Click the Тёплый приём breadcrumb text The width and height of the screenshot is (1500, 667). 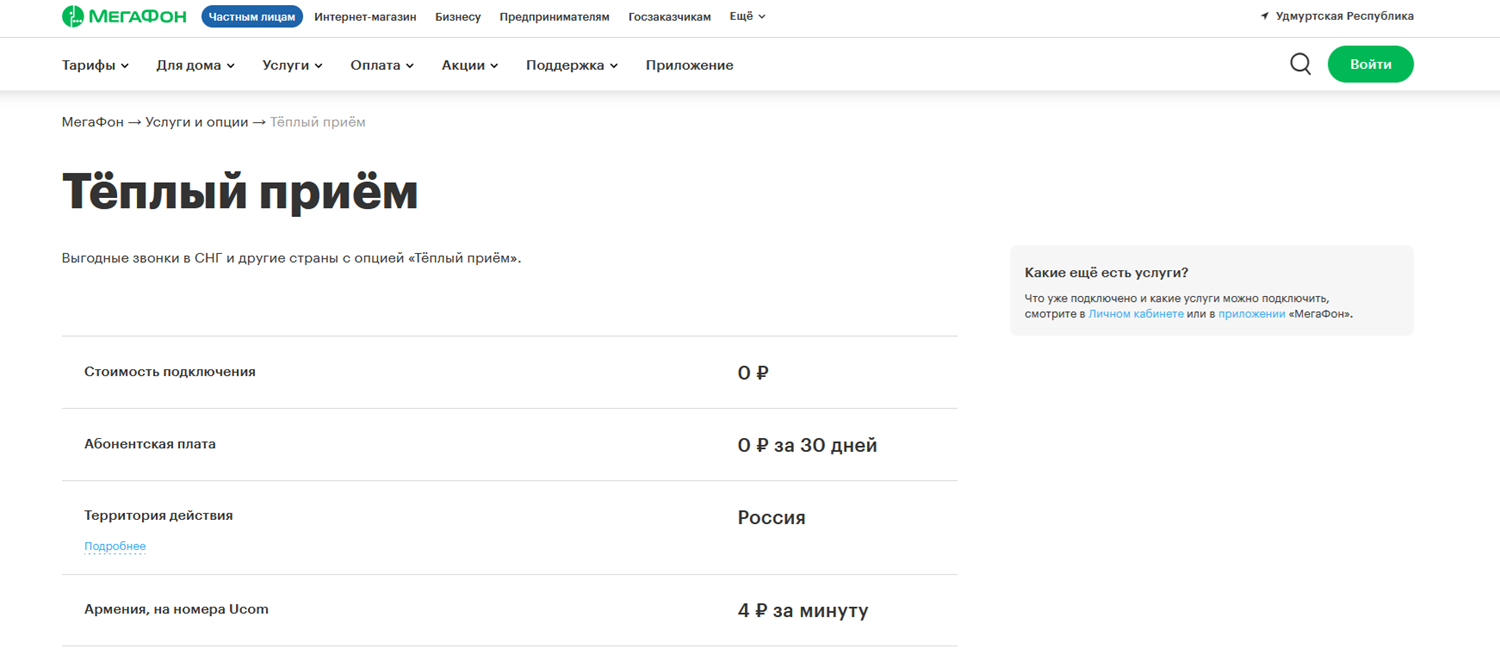click(318, 122)
